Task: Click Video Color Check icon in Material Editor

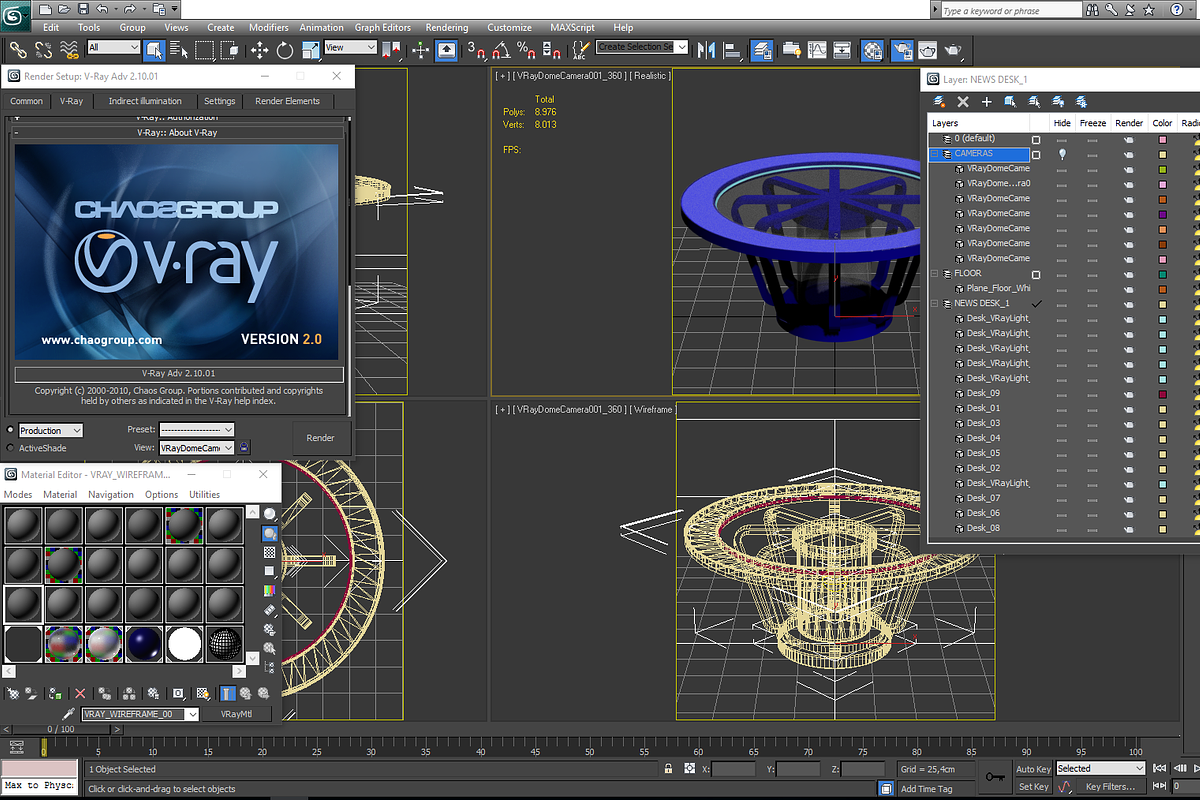Action: click(x=270, y=590)
